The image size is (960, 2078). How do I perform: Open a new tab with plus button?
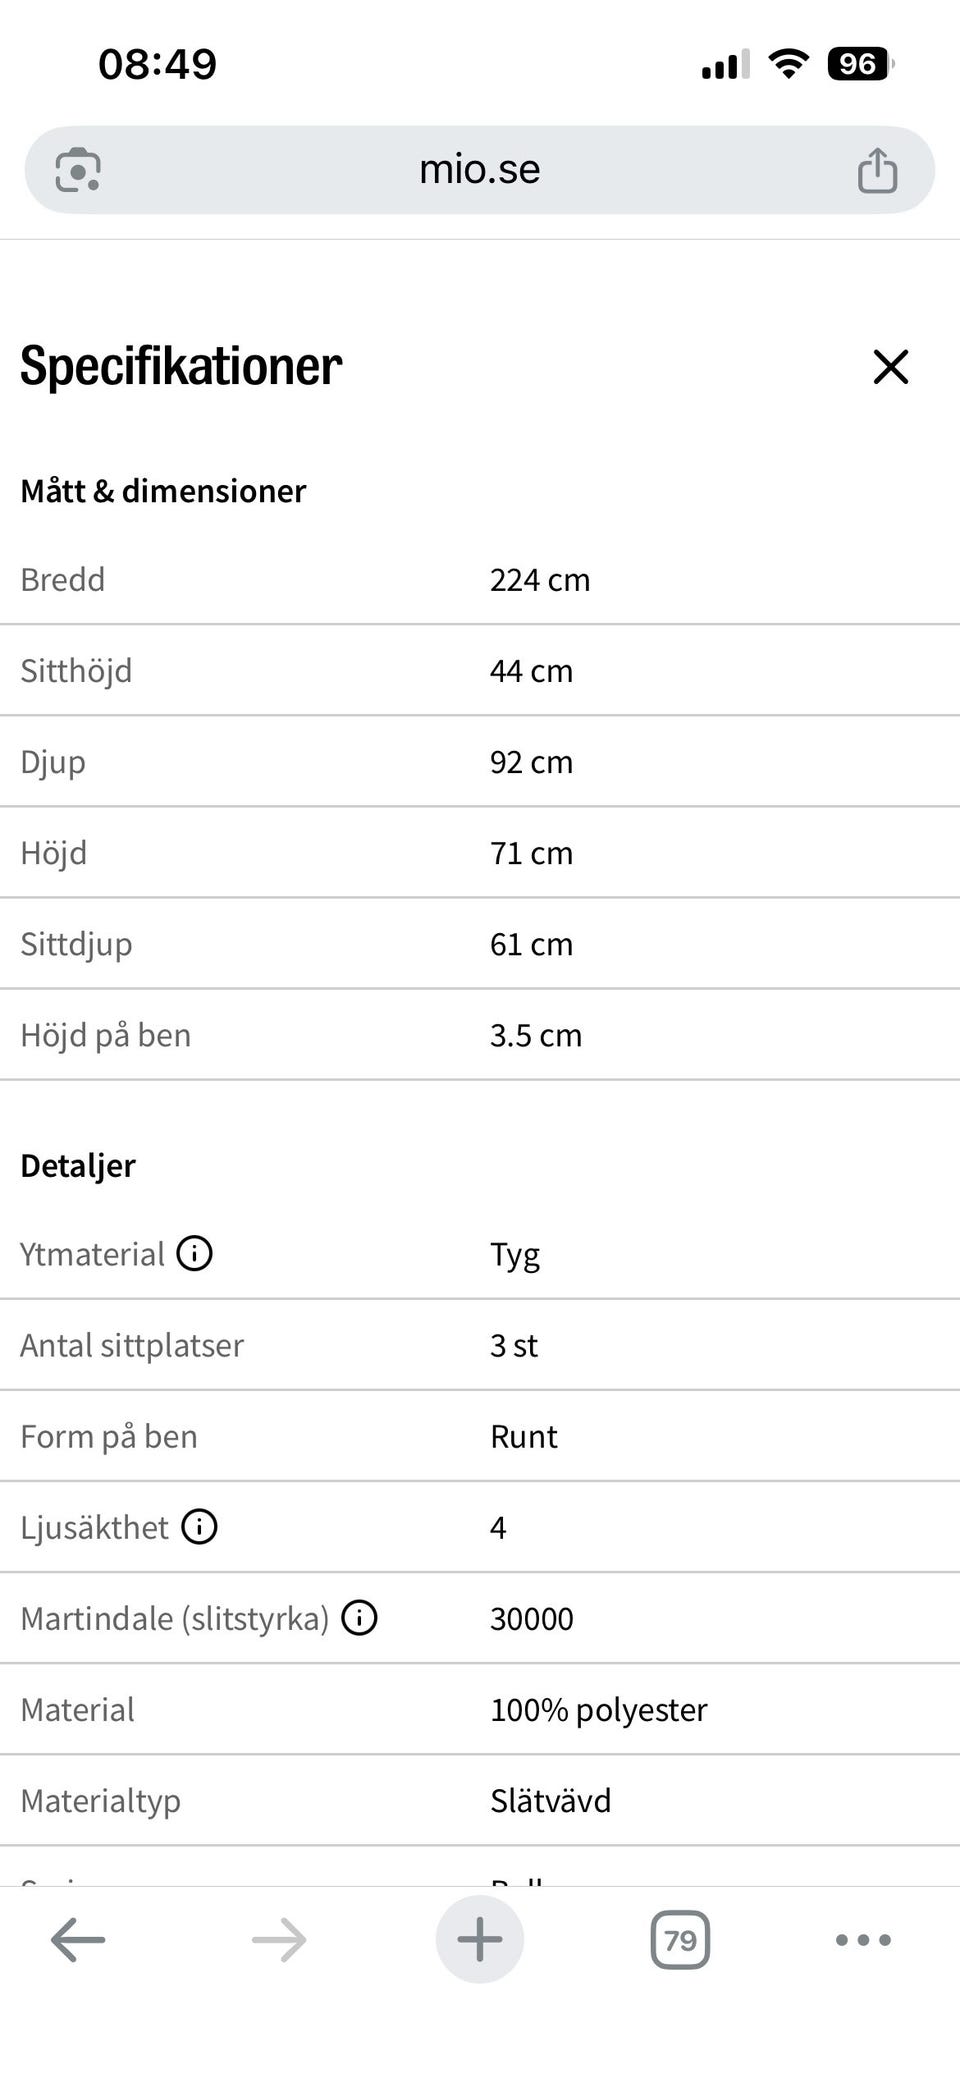click(x=480, y=1939)
